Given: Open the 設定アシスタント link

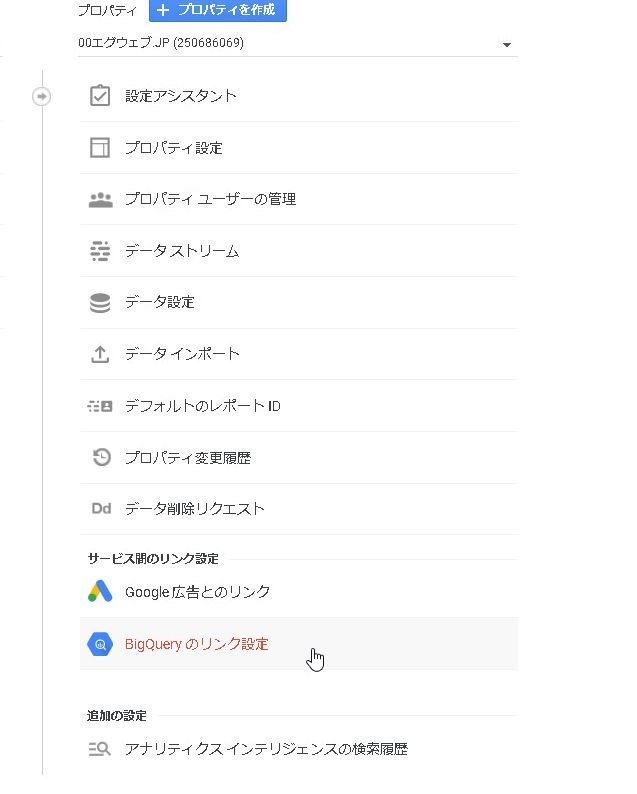Looking at the screenshot, I should pos(181,96).
